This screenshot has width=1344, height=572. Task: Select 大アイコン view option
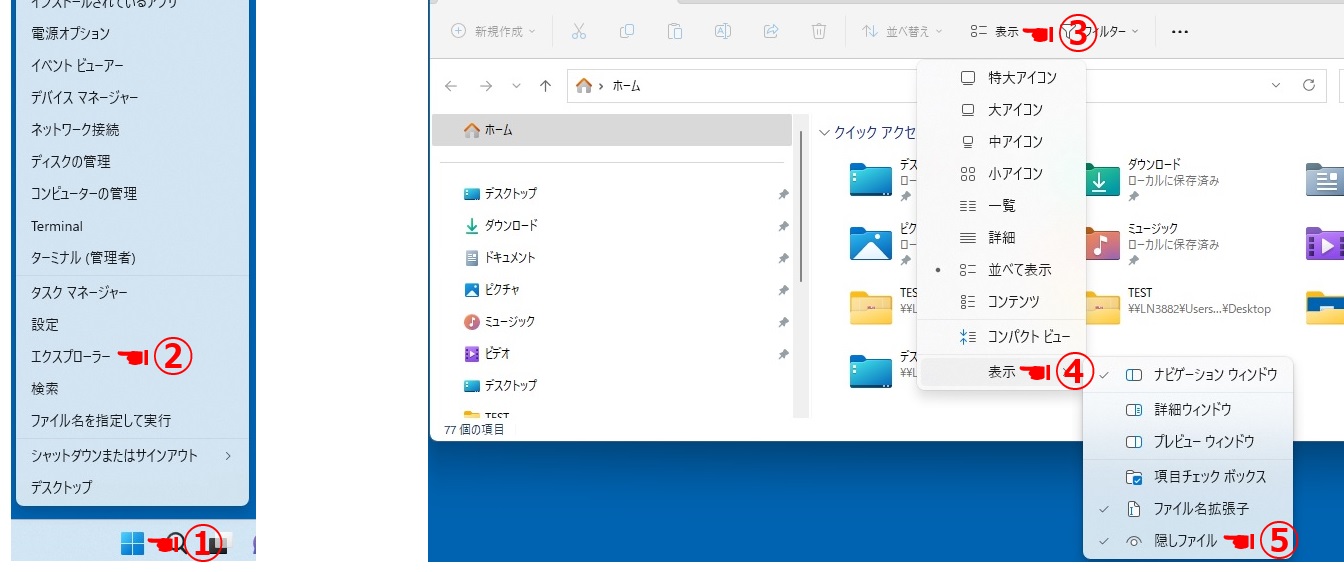coord(1001,109)
